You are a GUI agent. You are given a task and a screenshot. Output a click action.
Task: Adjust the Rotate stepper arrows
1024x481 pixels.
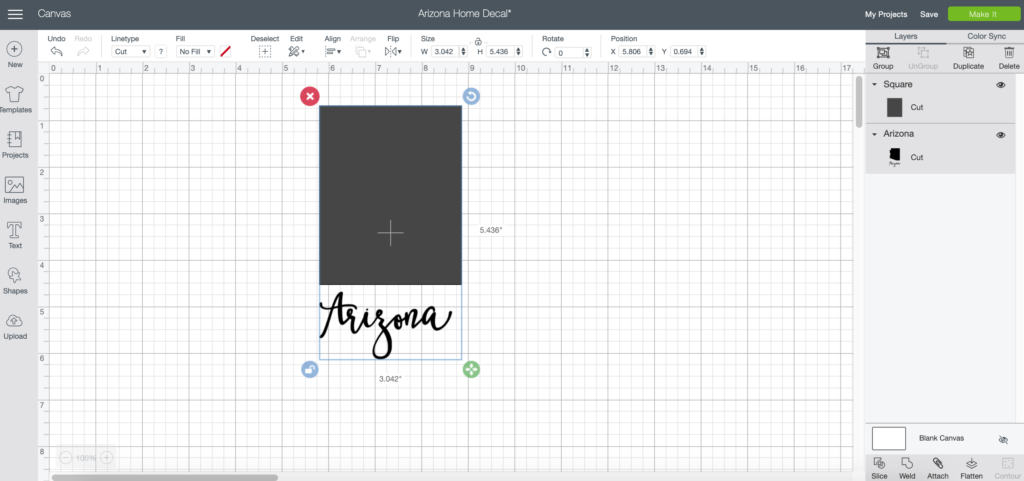point(586,52)
